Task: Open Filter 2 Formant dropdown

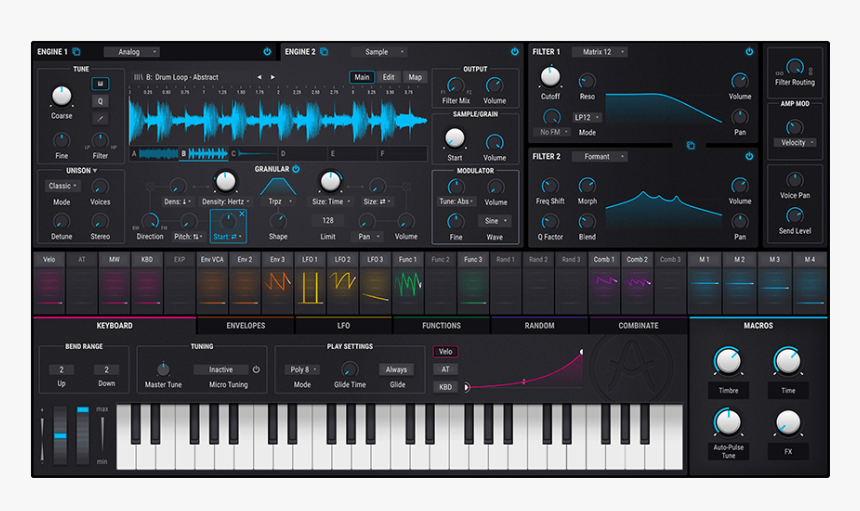Action: pos(599,156)
